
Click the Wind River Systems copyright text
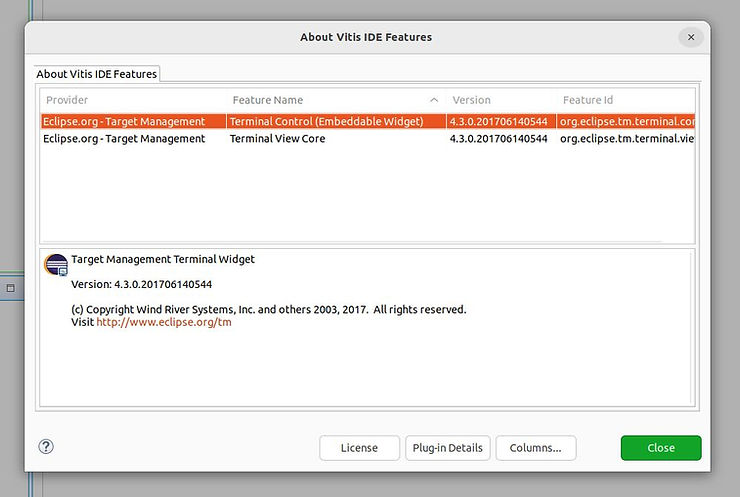tap(269, 310)
